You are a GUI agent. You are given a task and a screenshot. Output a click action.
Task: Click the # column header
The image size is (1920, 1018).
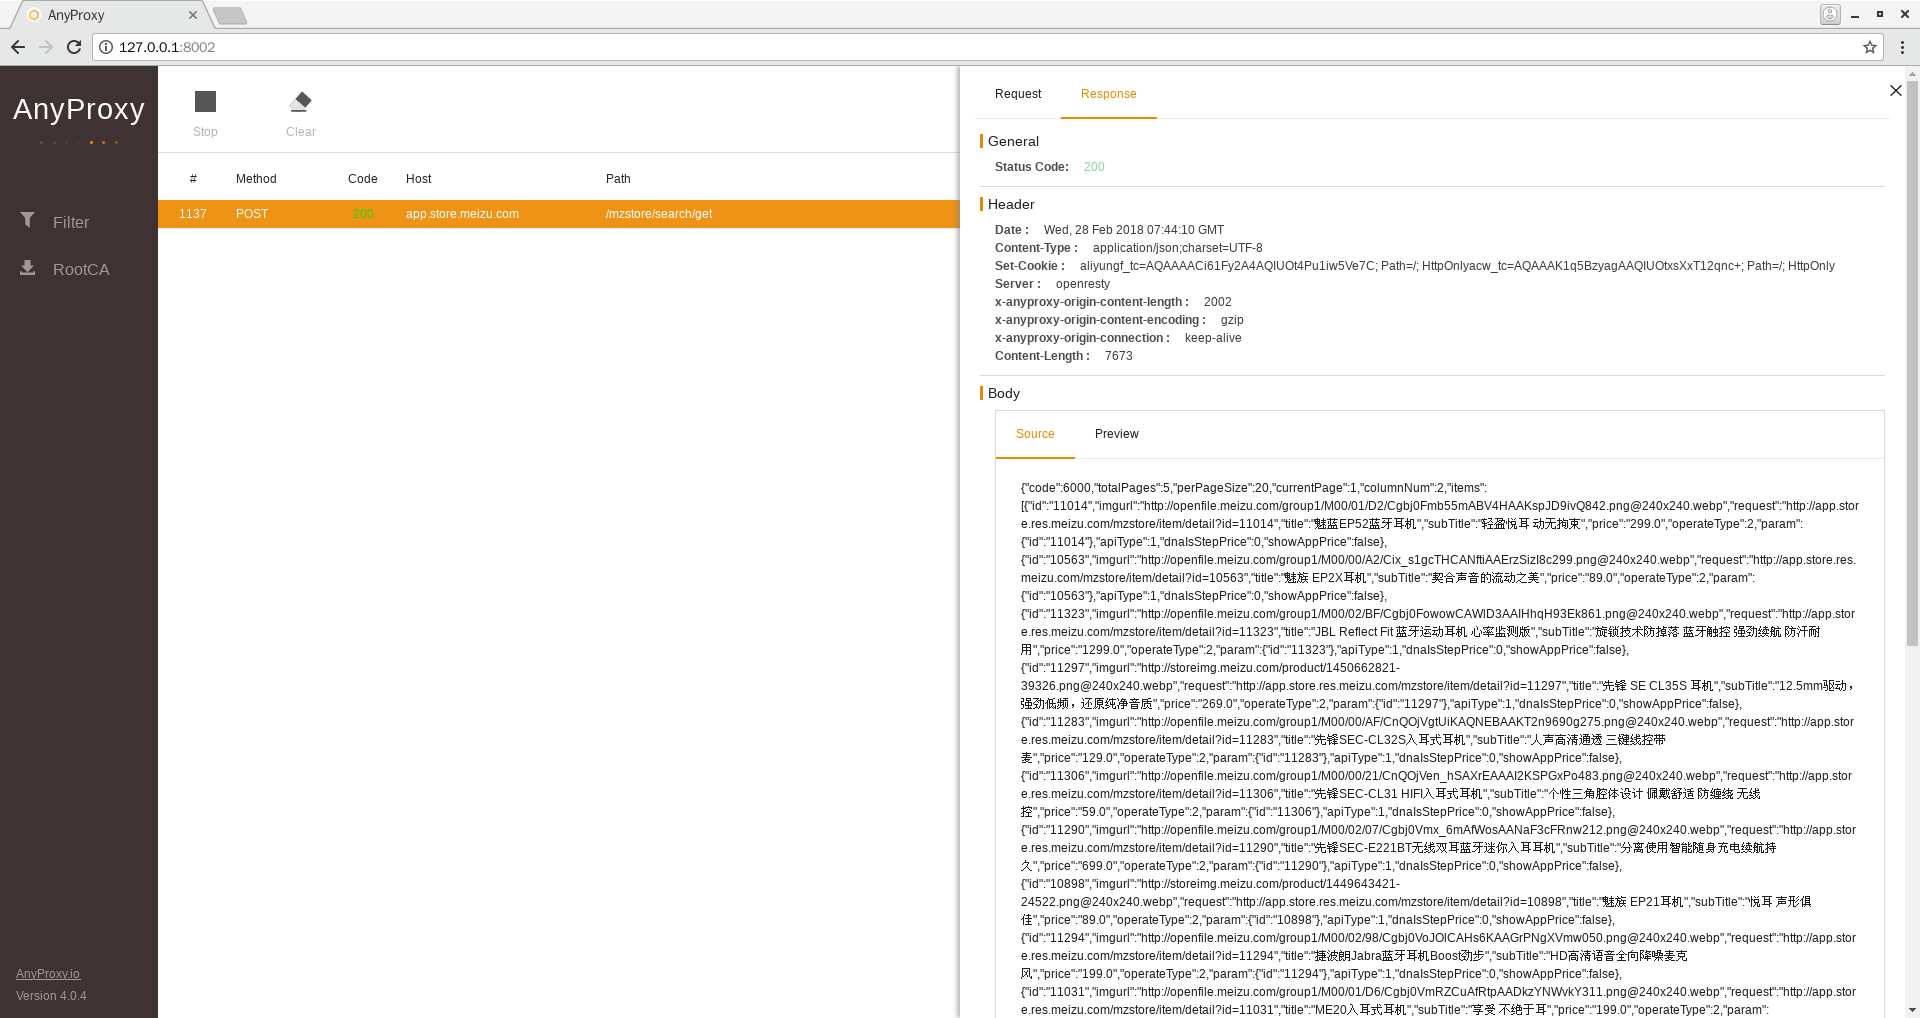pos(193,179)
